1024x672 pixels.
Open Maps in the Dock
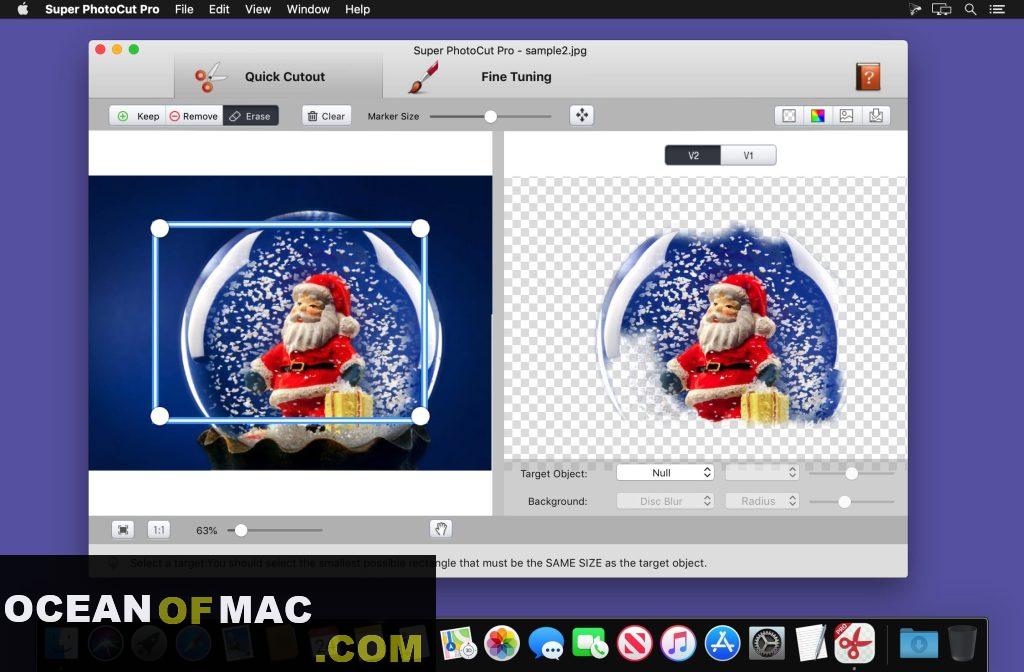click(x=458, y=643)
